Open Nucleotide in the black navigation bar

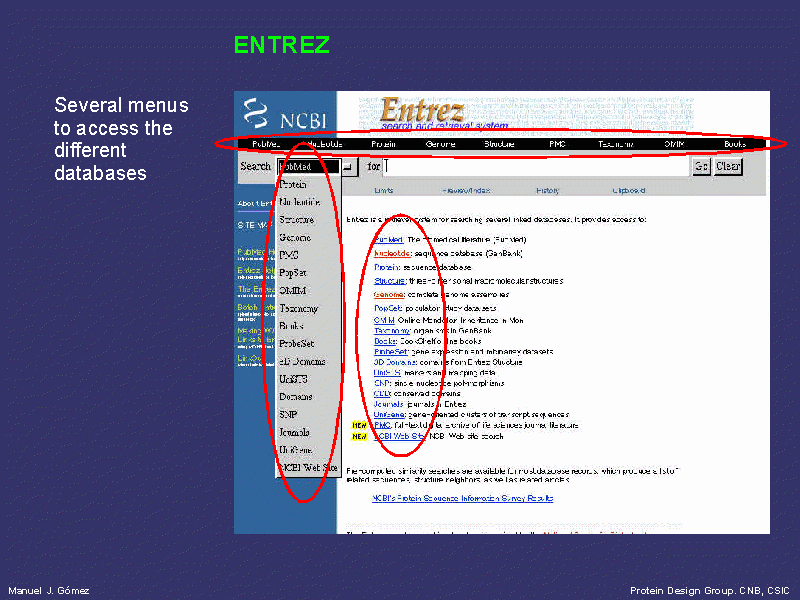pos(324,144)
